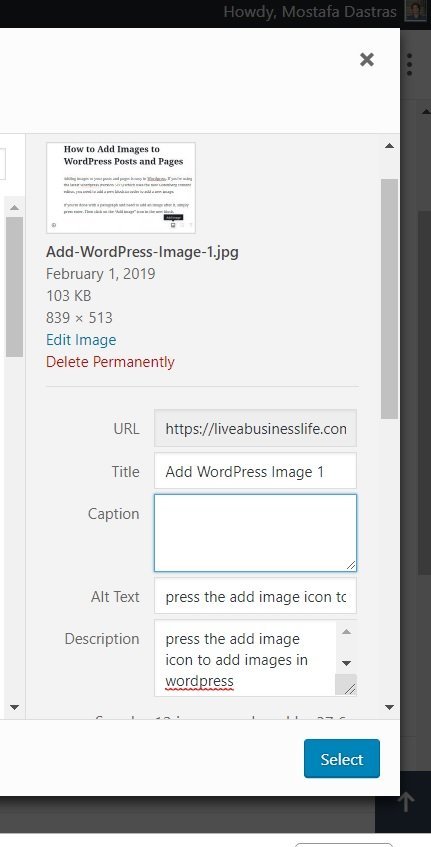This screenshot has height=847, width=431.
Task: Click the Delete Permanently link
Action: 110,361
